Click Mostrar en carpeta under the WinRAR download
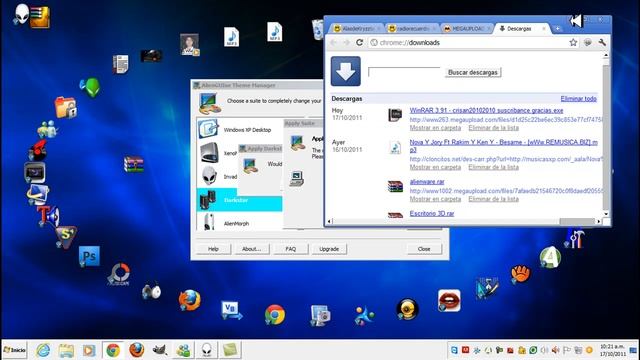Viewport: 640px width, 360px height. click(x=435, y=128)
